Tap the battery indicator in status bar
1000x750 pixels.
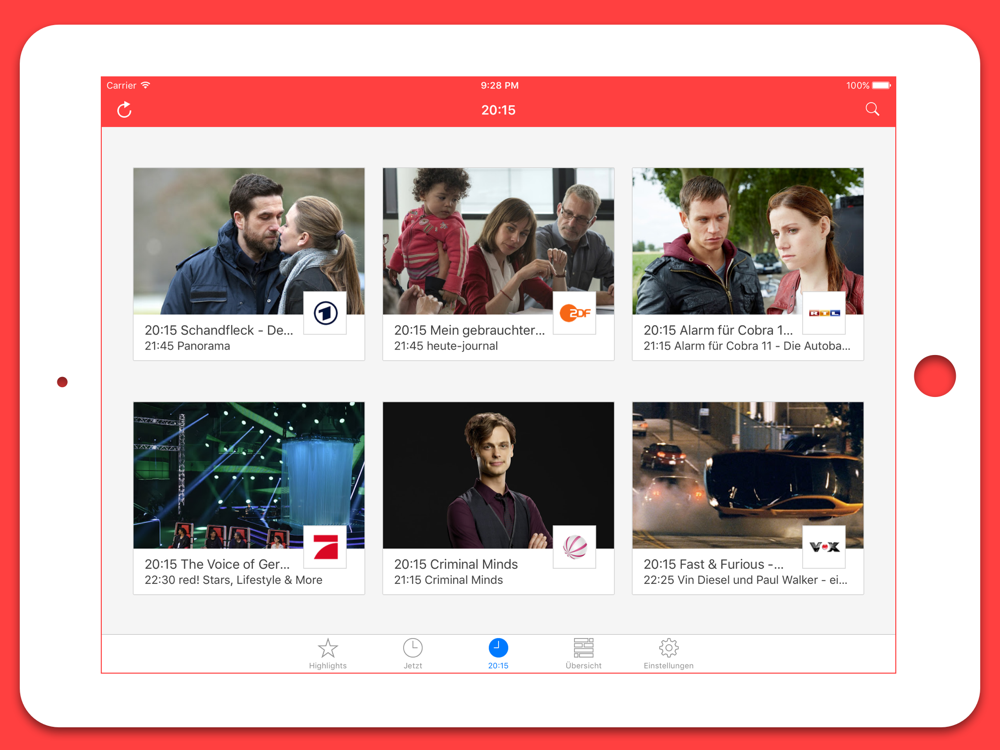coord(881,85)
